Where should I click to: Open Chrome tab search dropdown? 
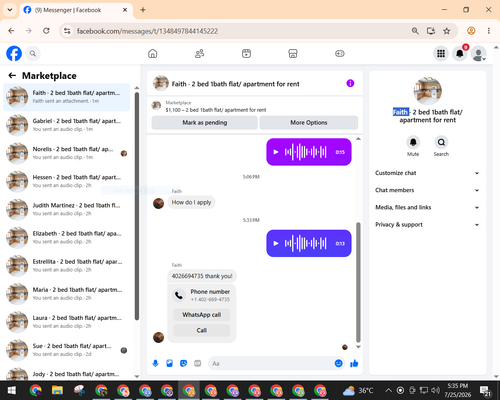[10, 10]
